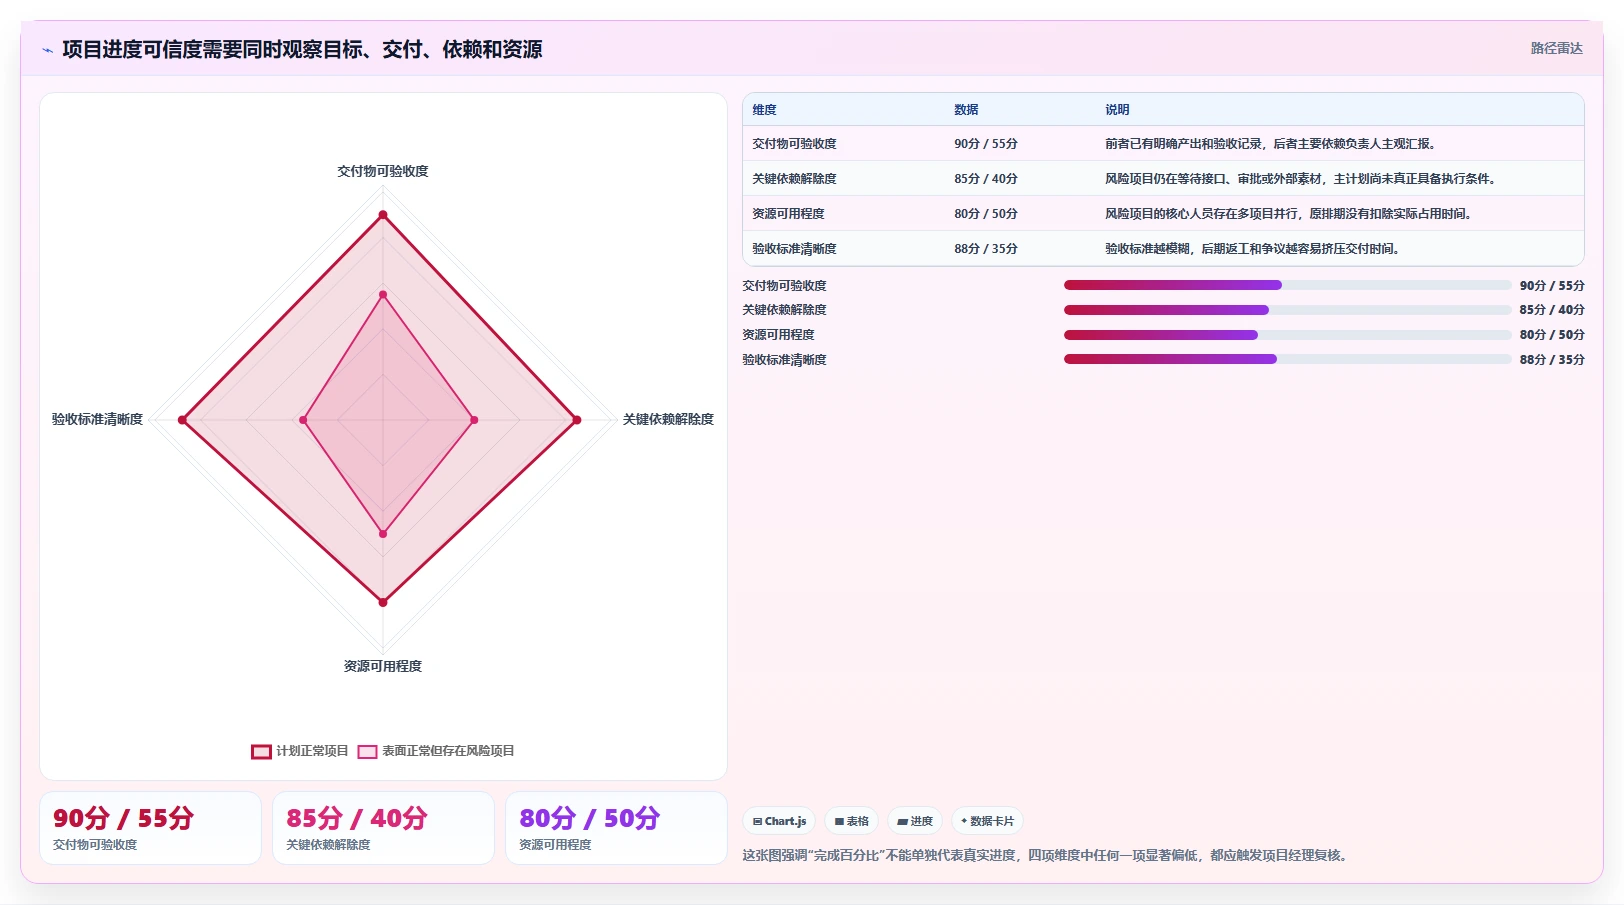Click table value 80分 / 50分
Screen dimensions: 1624x905
coord(986,214)
